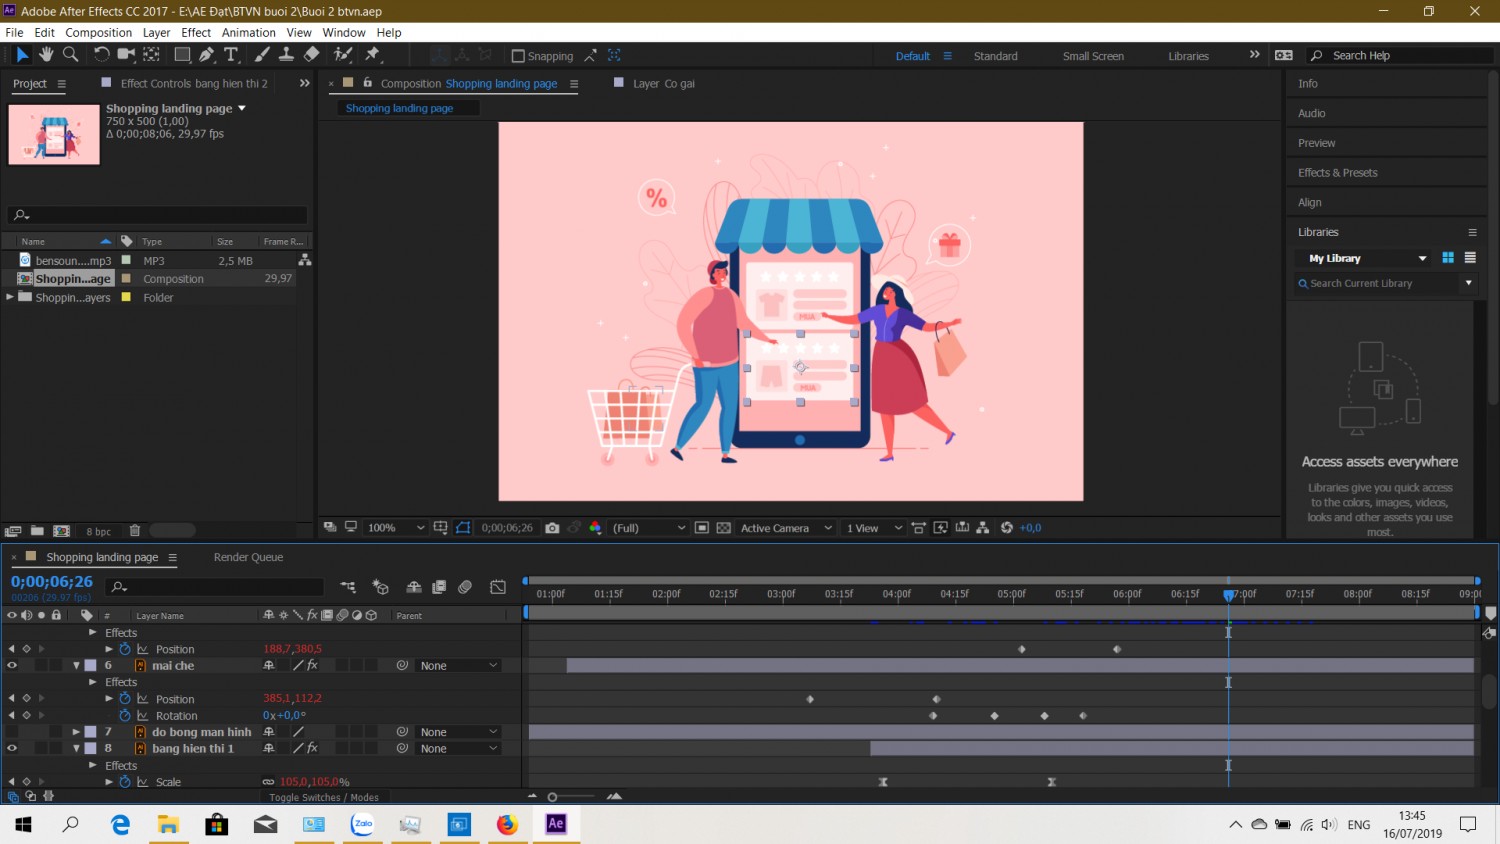The width and height of the screenshot is (1500, 844).
Task: Select the Small Screen workspace
Action: tap(1093, 56)
